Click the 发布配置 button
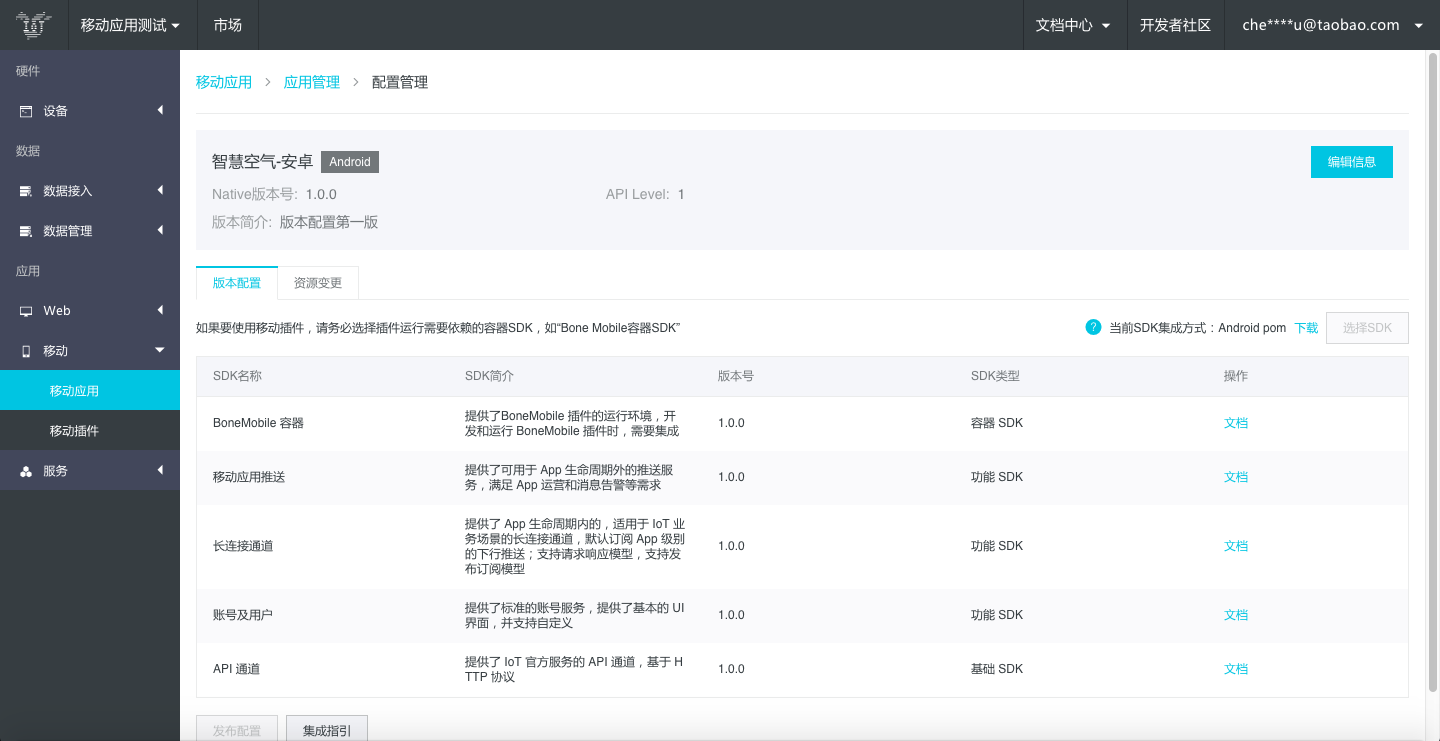This screenshot has width=1440, height=741. [x=237, y=730]
